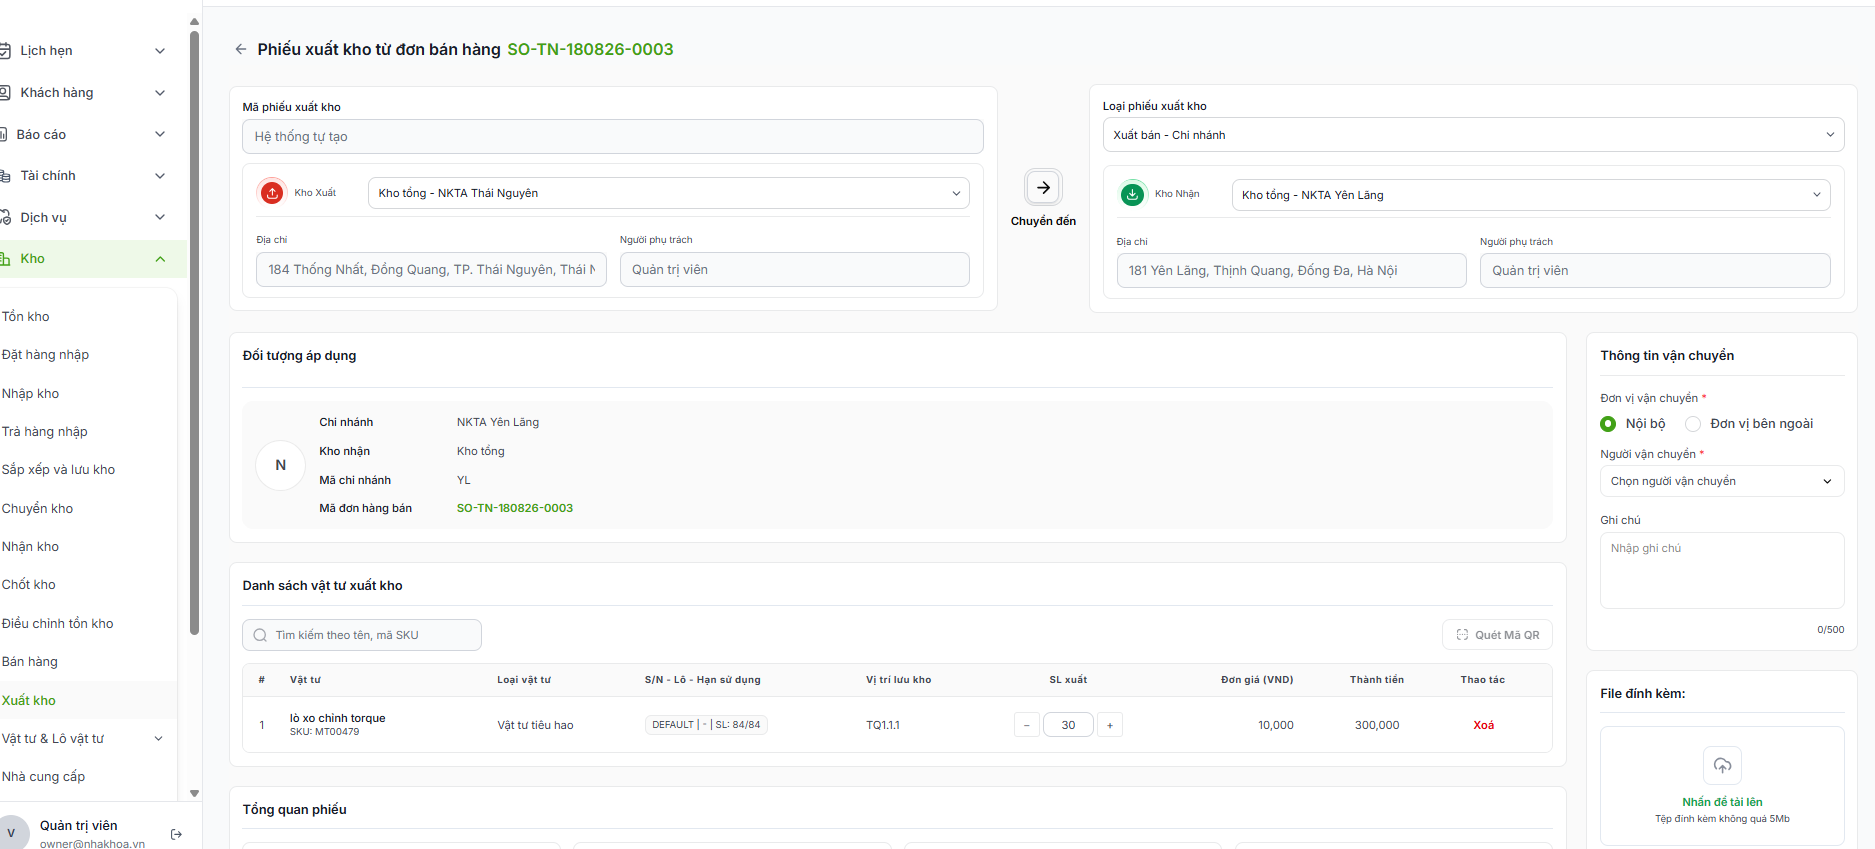The width and height of the screenshot is (1875, 849).
Task: Select the Nội bộ radio option
Action: pos(1608,424)
